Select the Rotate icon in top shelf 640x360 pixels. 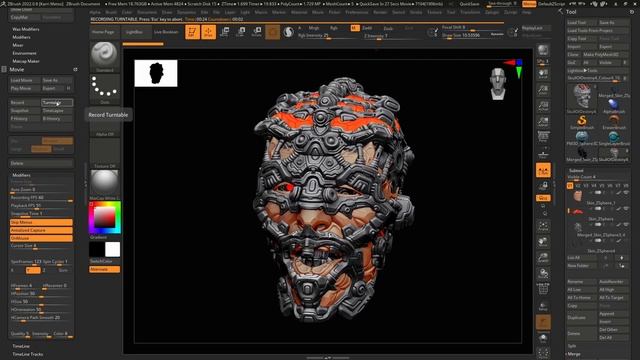click(x=257, y=32)
